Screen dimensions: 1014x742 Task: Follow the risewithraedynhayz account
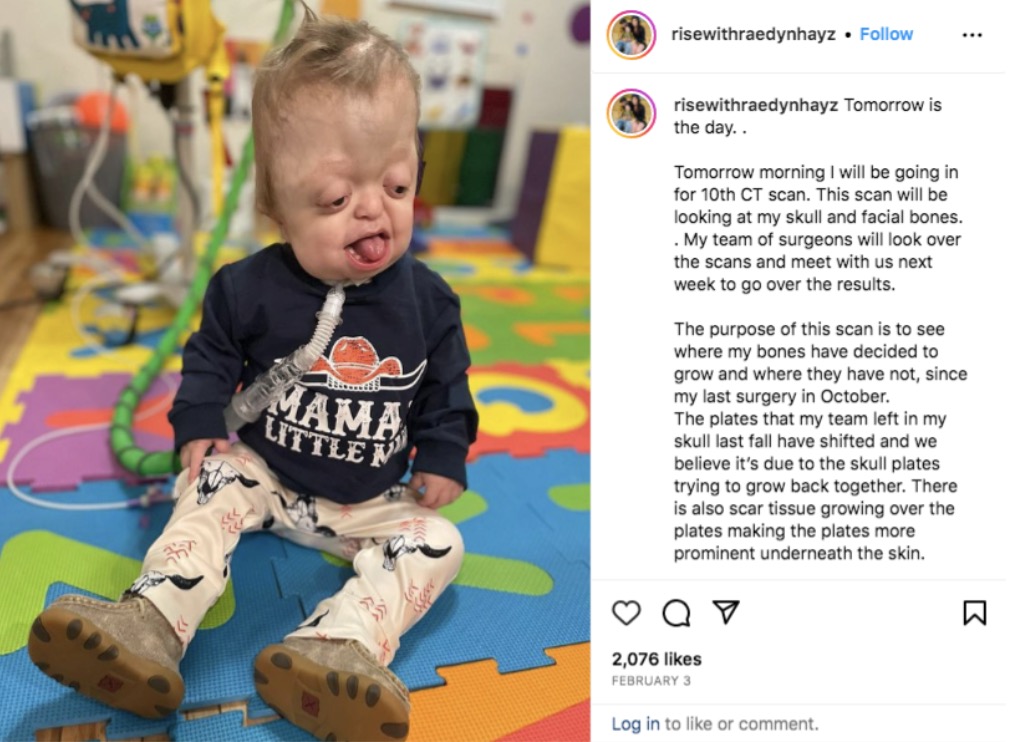pos(886,34)
